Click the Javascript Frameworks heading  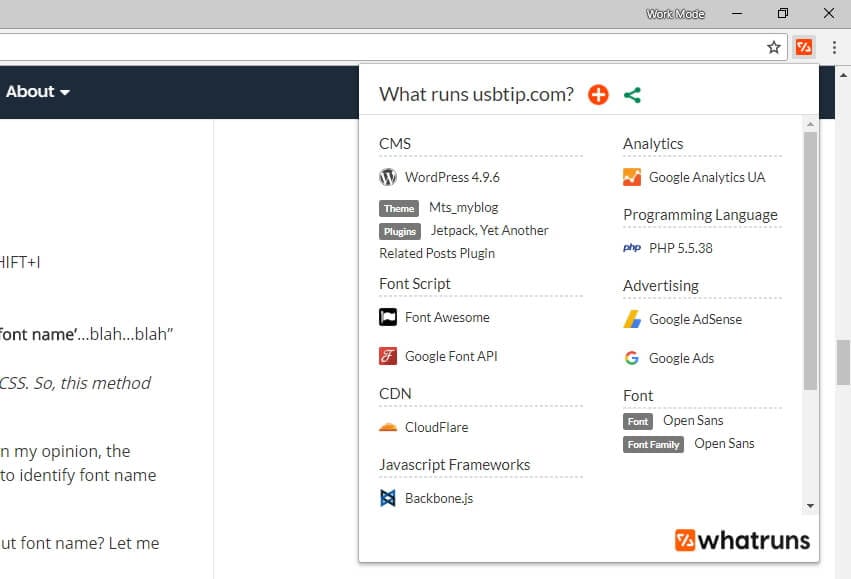[x=454, y=465]
